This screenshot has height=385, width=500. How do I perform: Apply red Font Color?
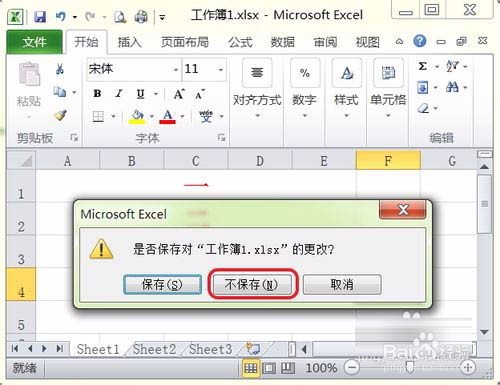(168, 117)
